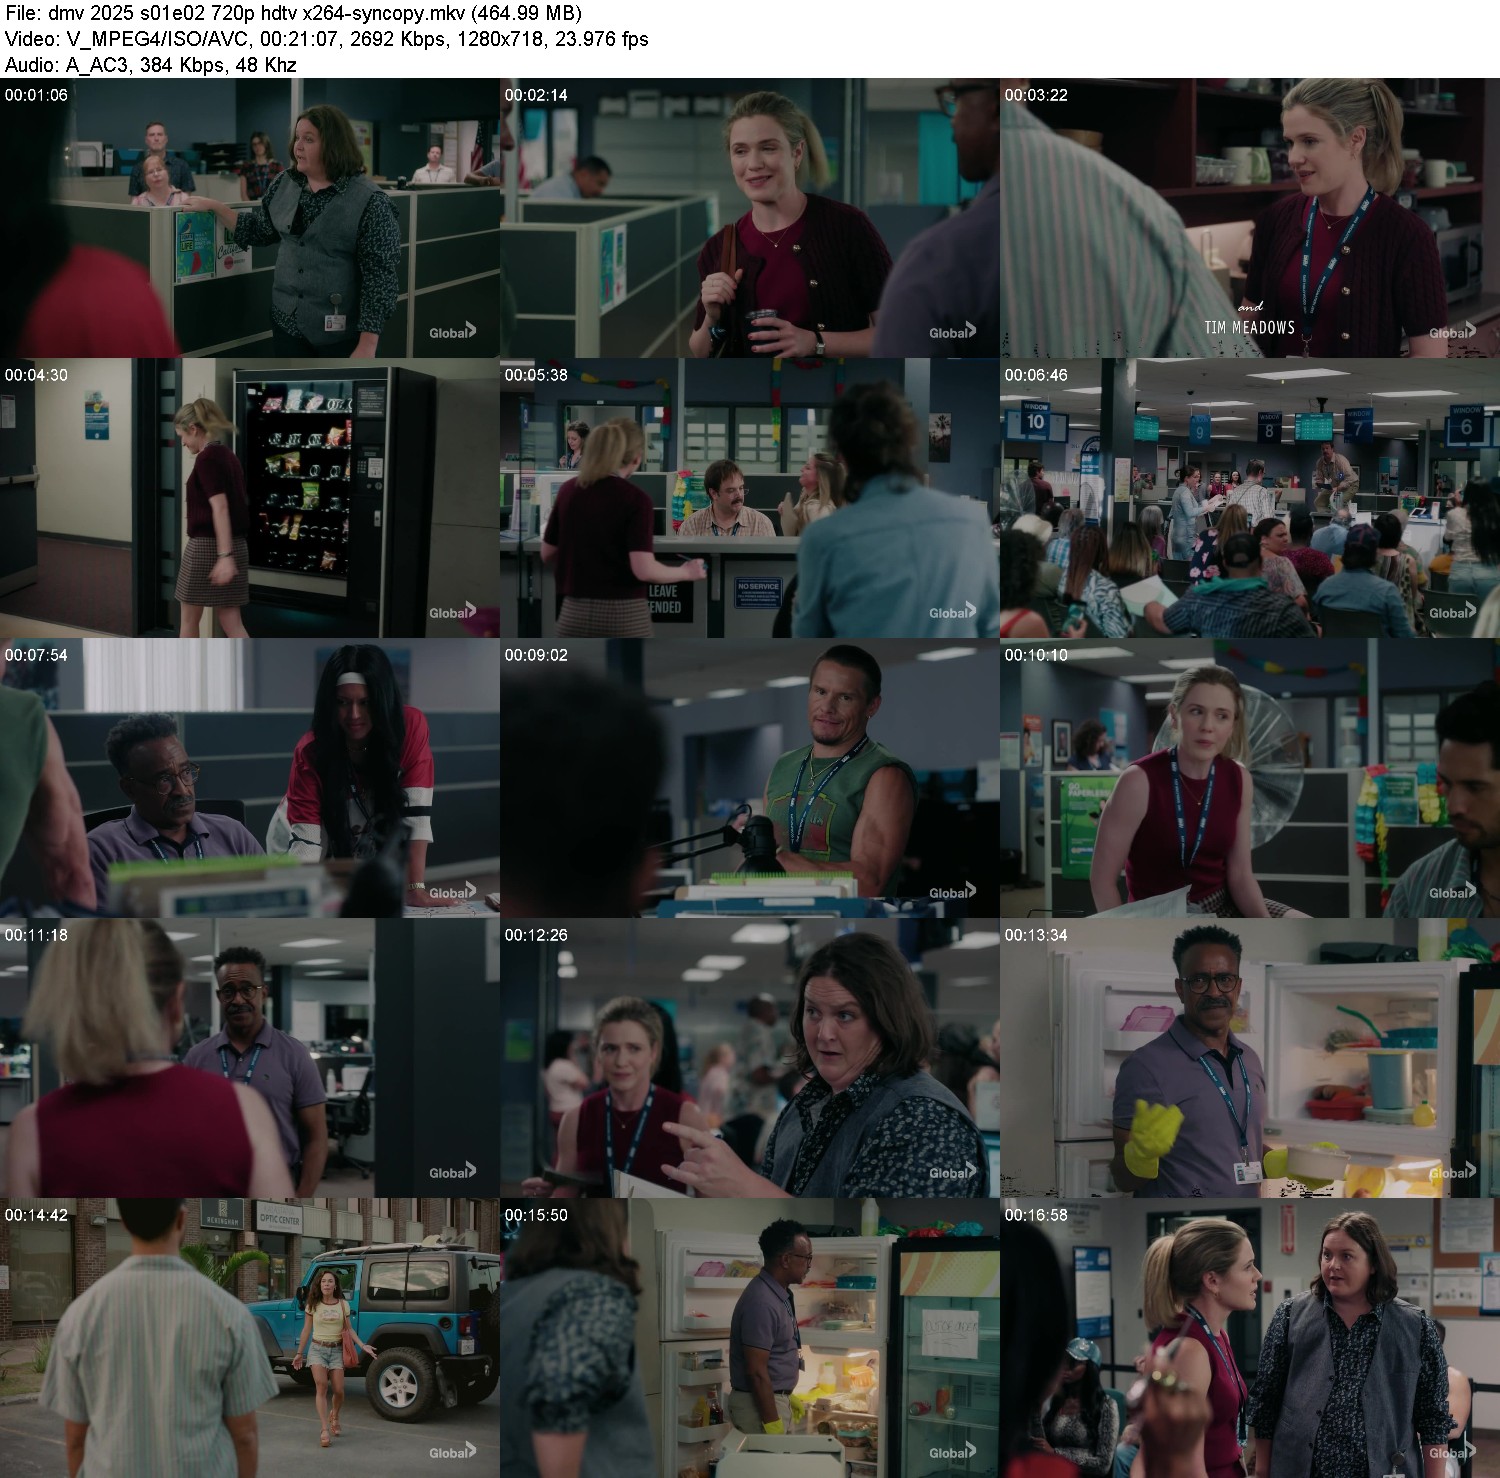Choose the thumbnail stamped 00:09:02
Image resolution: width=1500 pixels, height=1478 pixels.
pos(750,778)
